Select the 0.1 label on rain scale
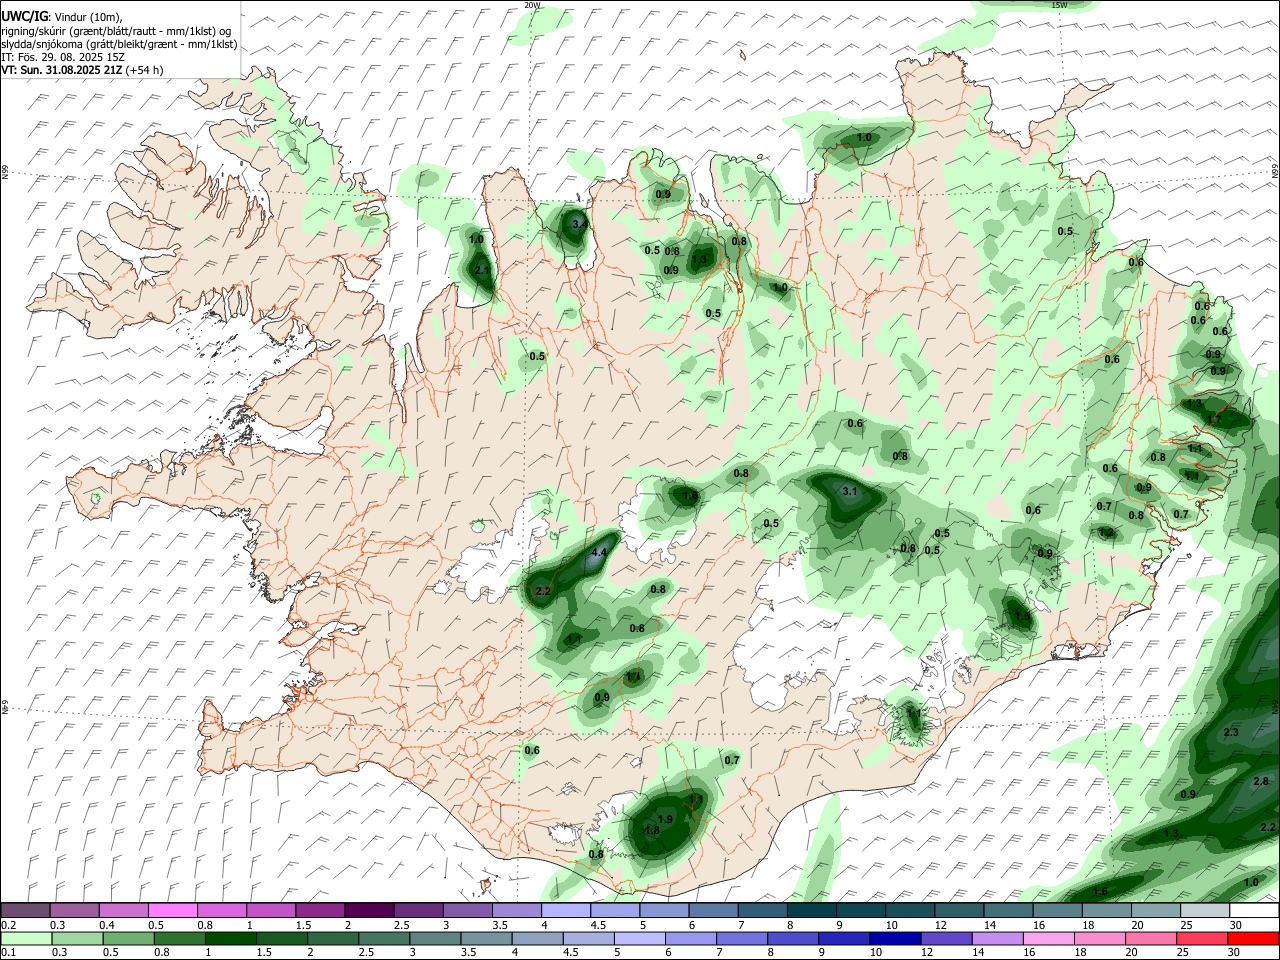Screen dimensions: 1280x960 8,953
